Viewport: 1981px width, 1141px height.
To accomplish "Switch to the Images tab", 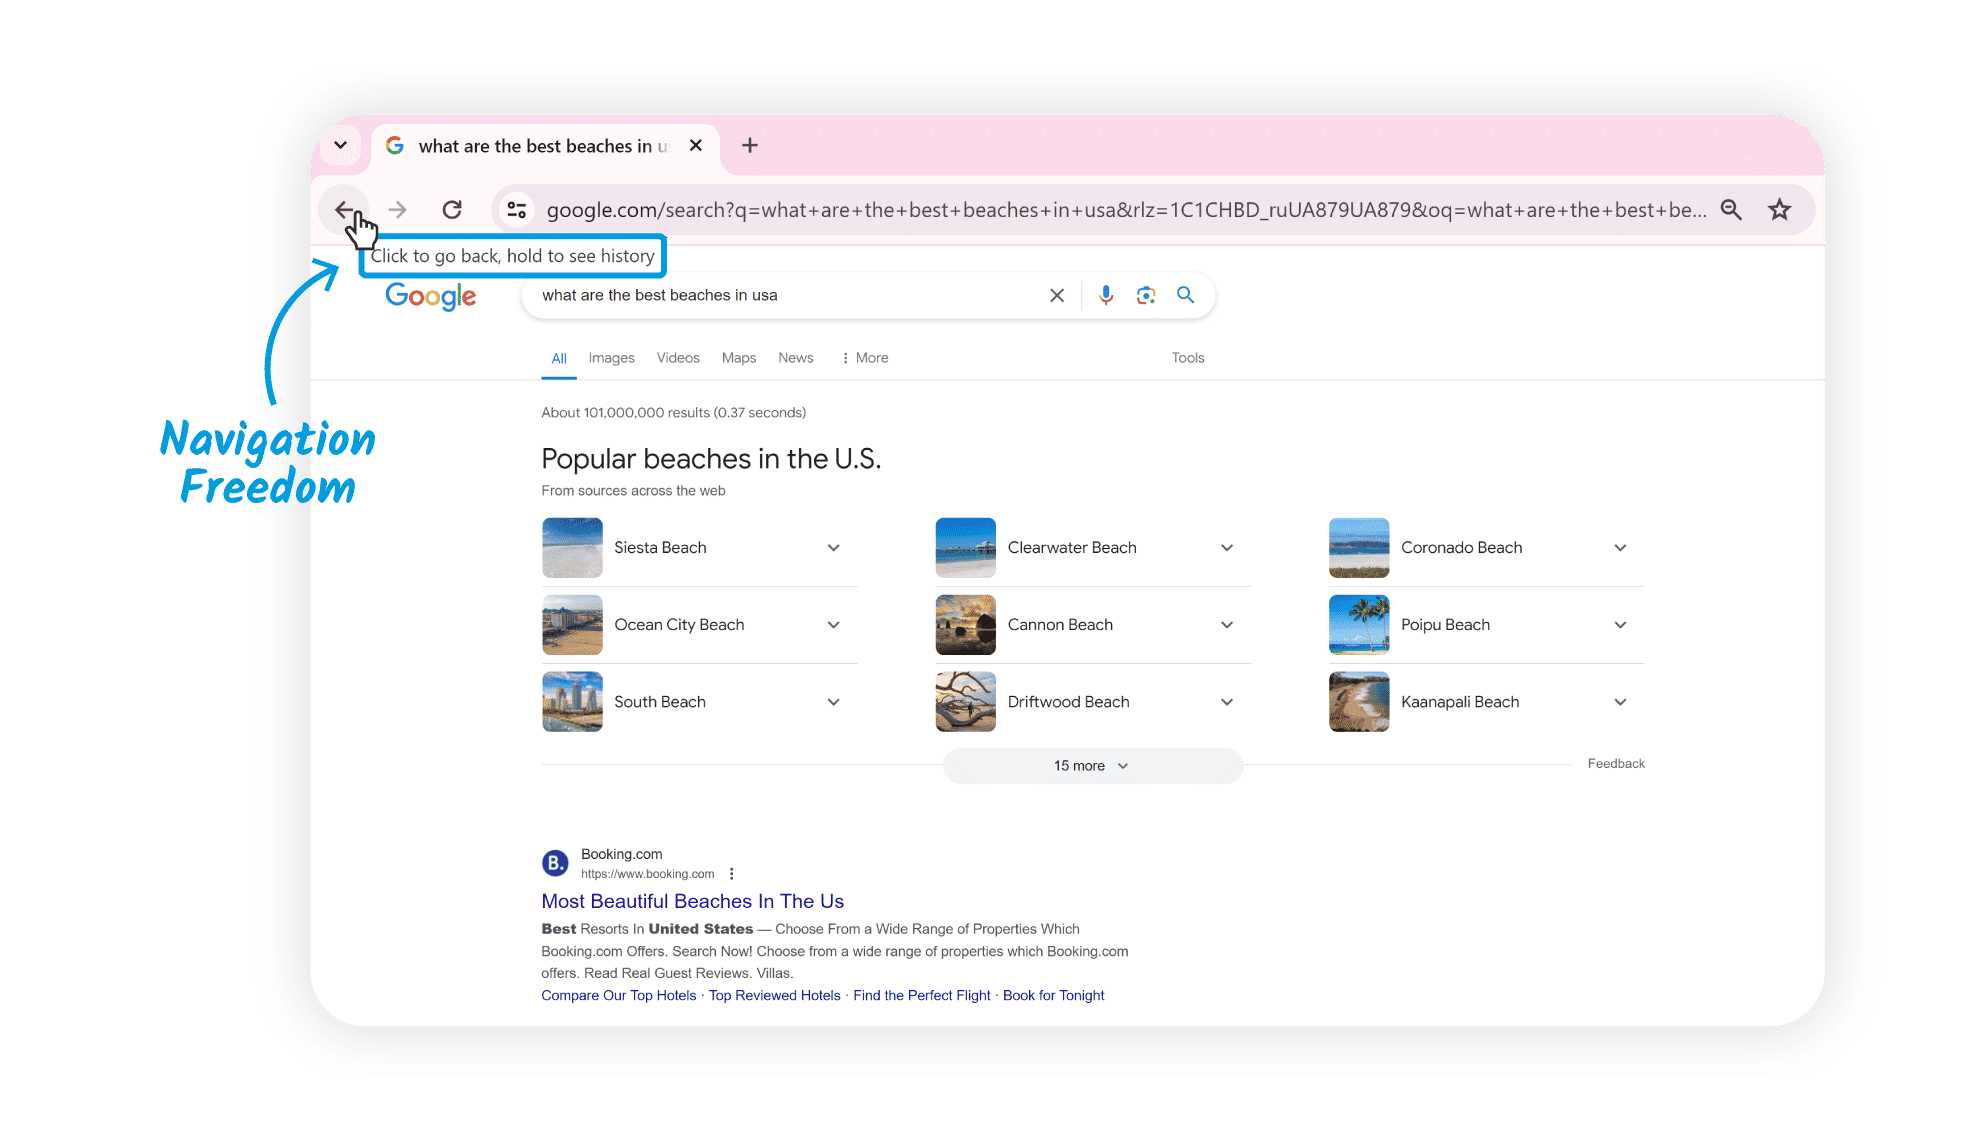I will pos(611,357).
